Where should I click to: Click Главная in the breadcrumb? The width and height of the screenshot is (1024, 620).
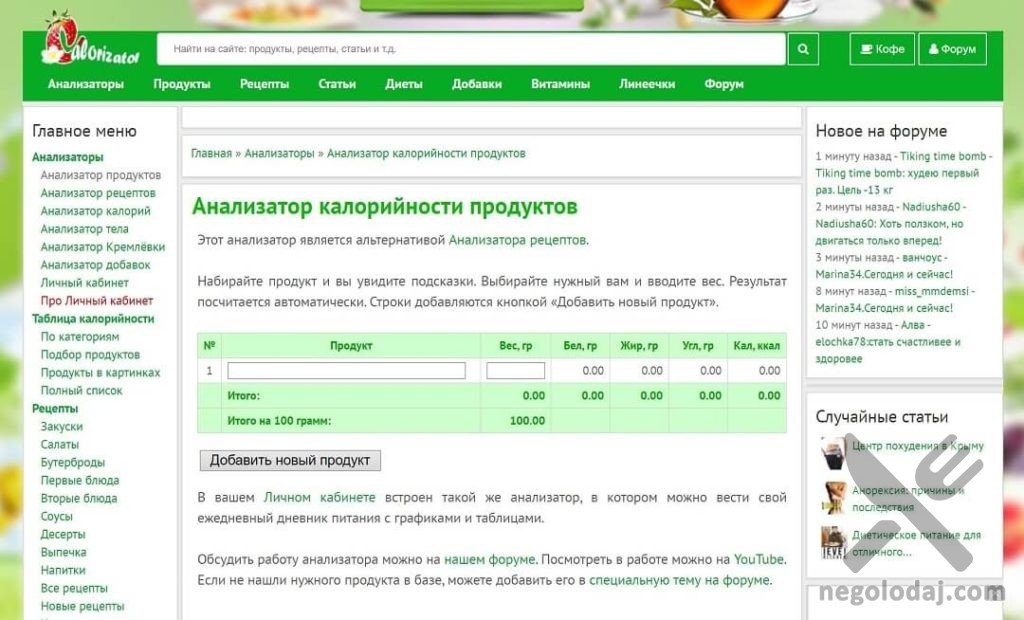tap(211, 154)
